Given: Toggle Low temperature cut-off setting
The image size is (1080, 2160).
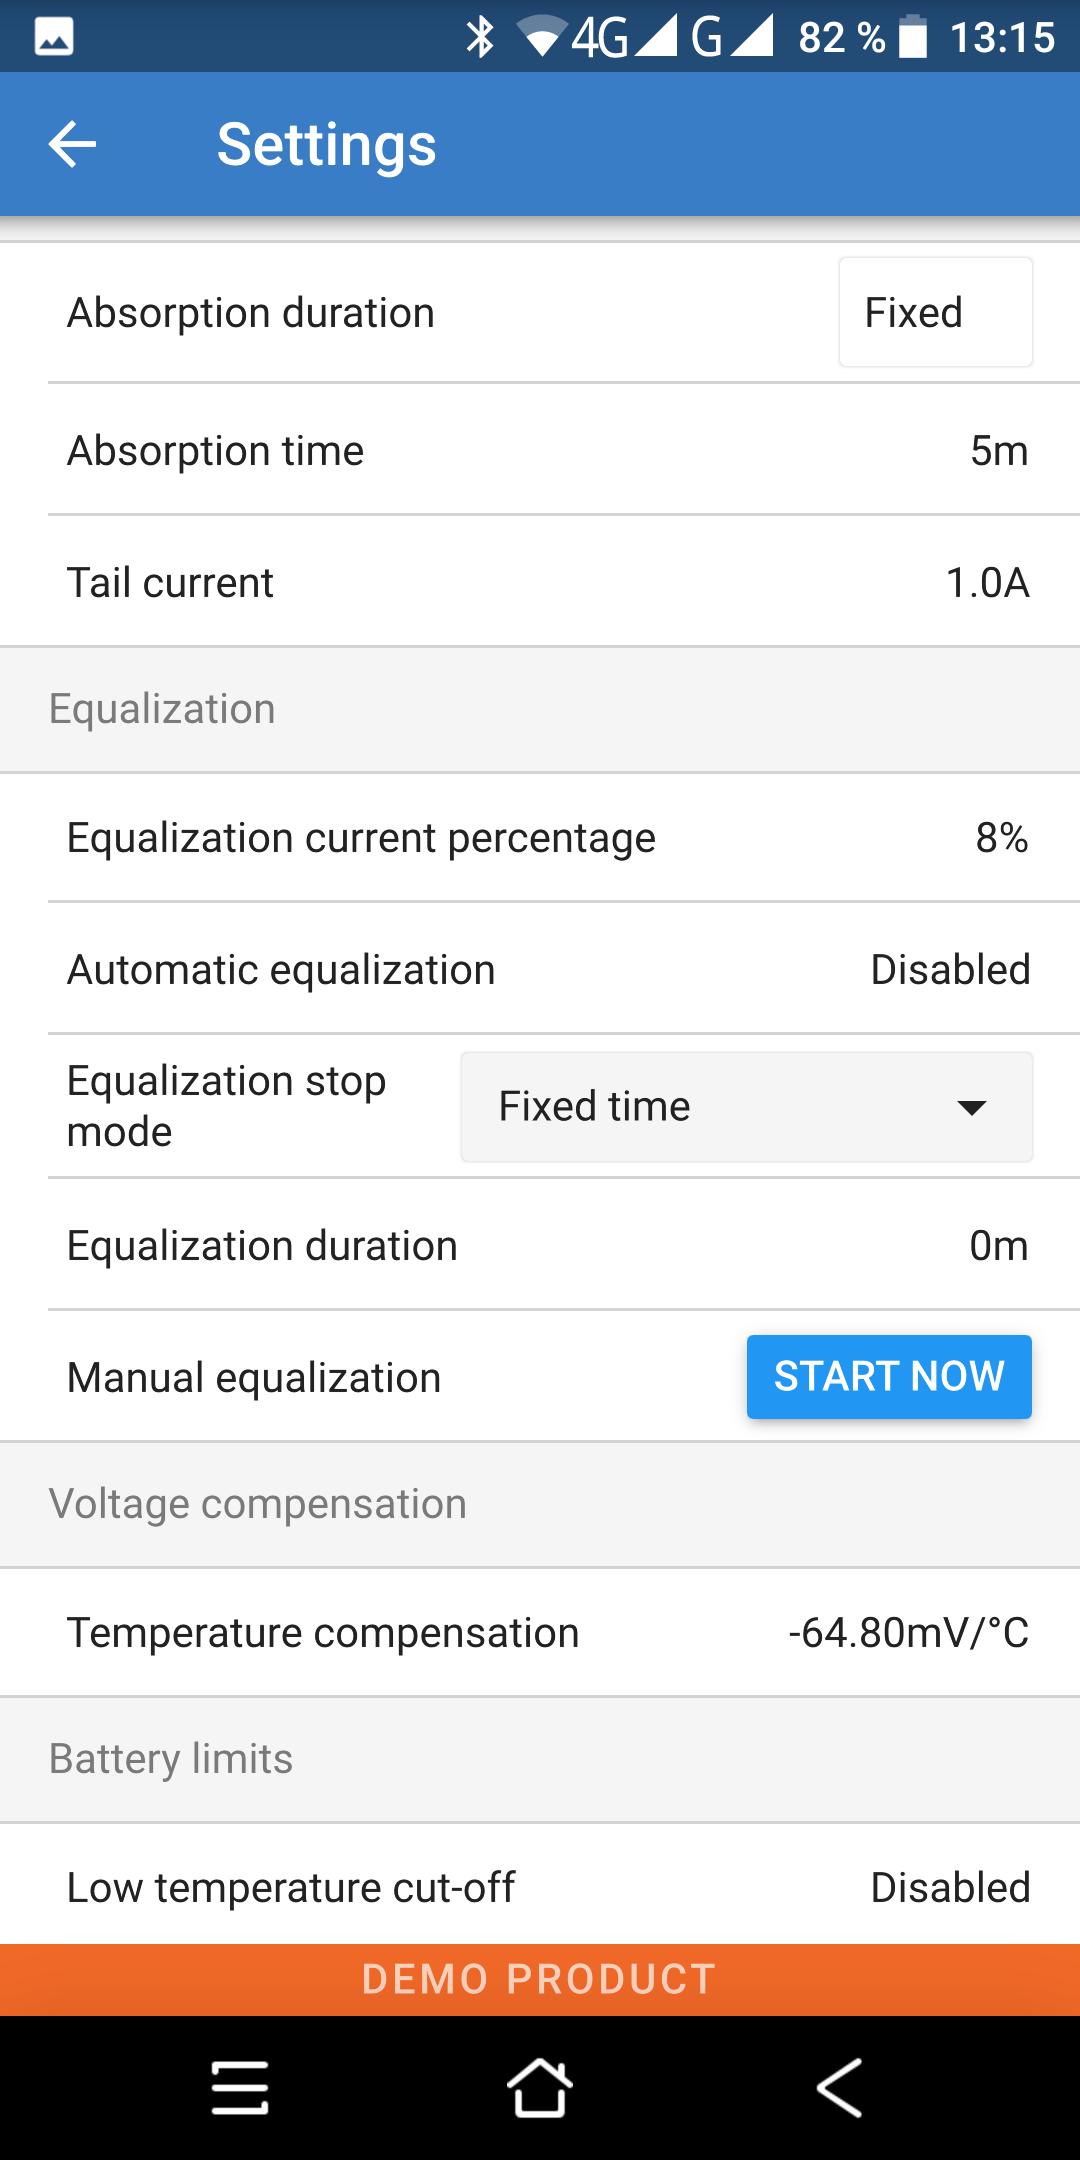Looking at the screenshot, I should [x=949, y=1888].
